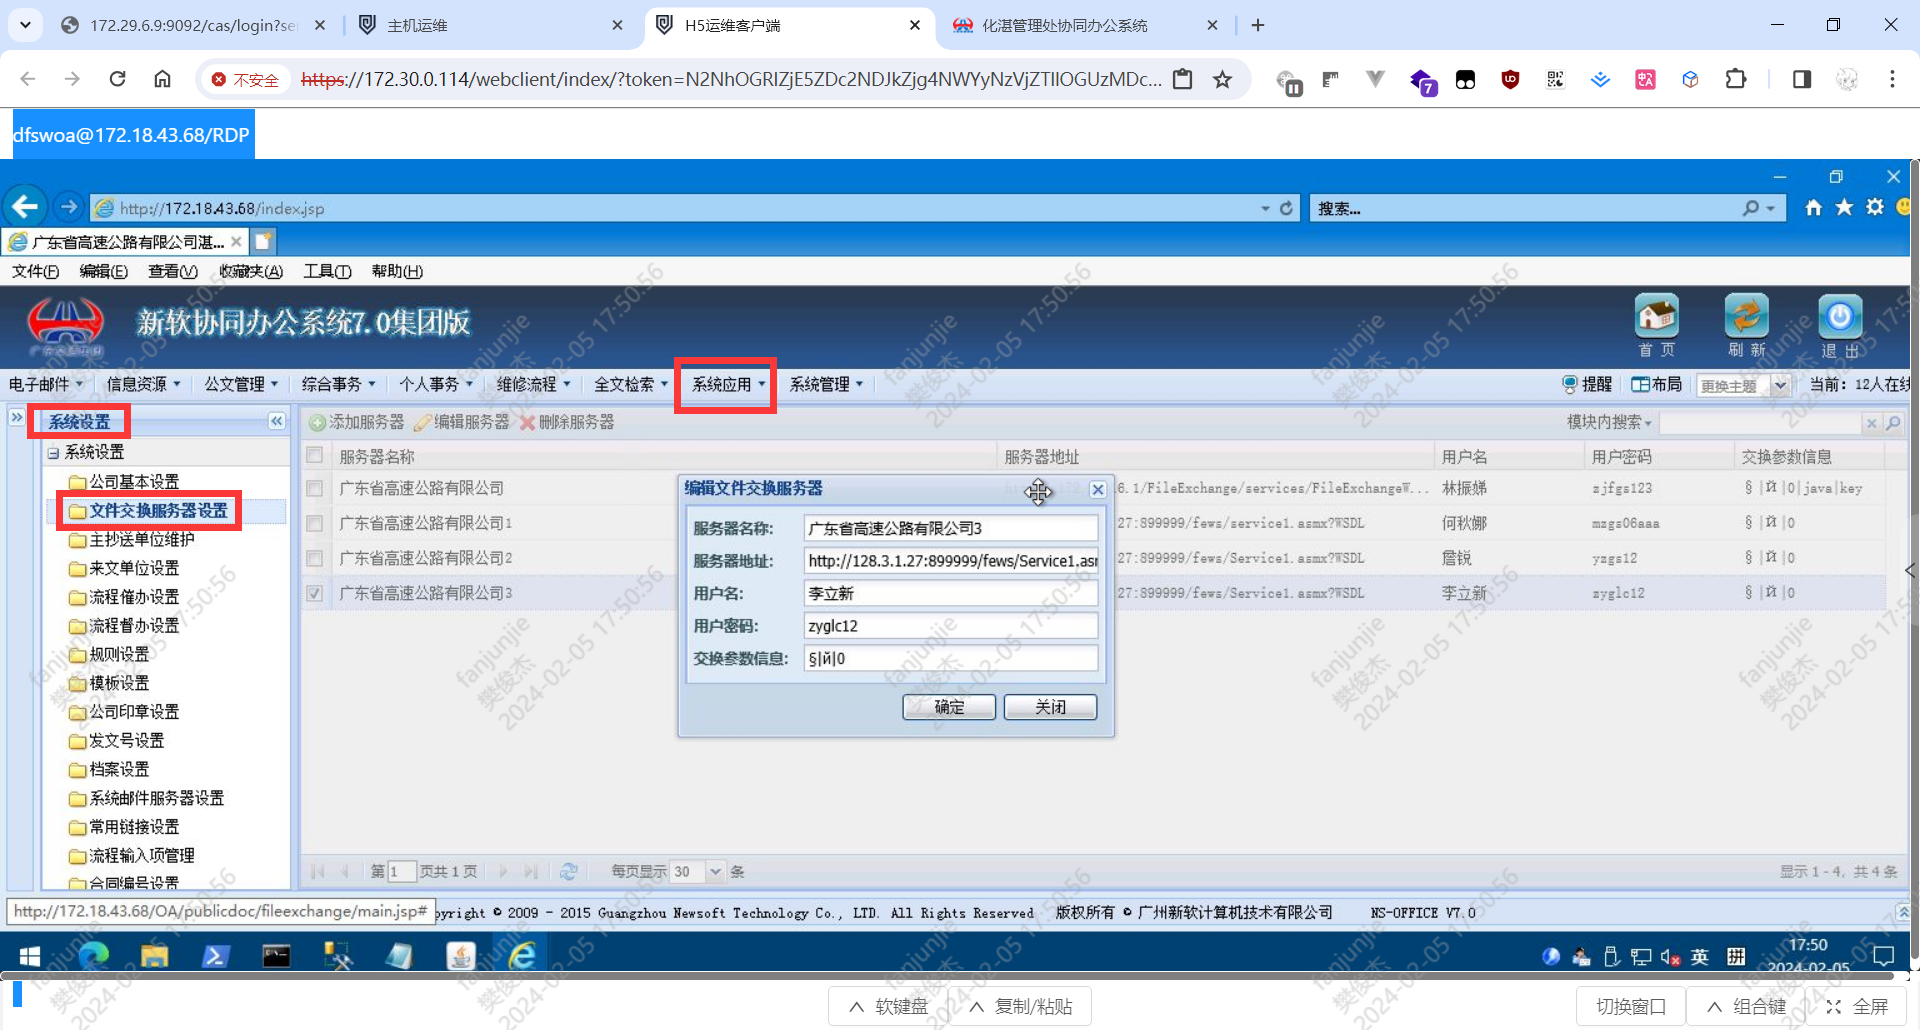The height and width of the screenshot is (1030, 1920).
Task: Collapse the 系统设置 sidebar panel
Action: pyautogui.click(x=277, y=421)
